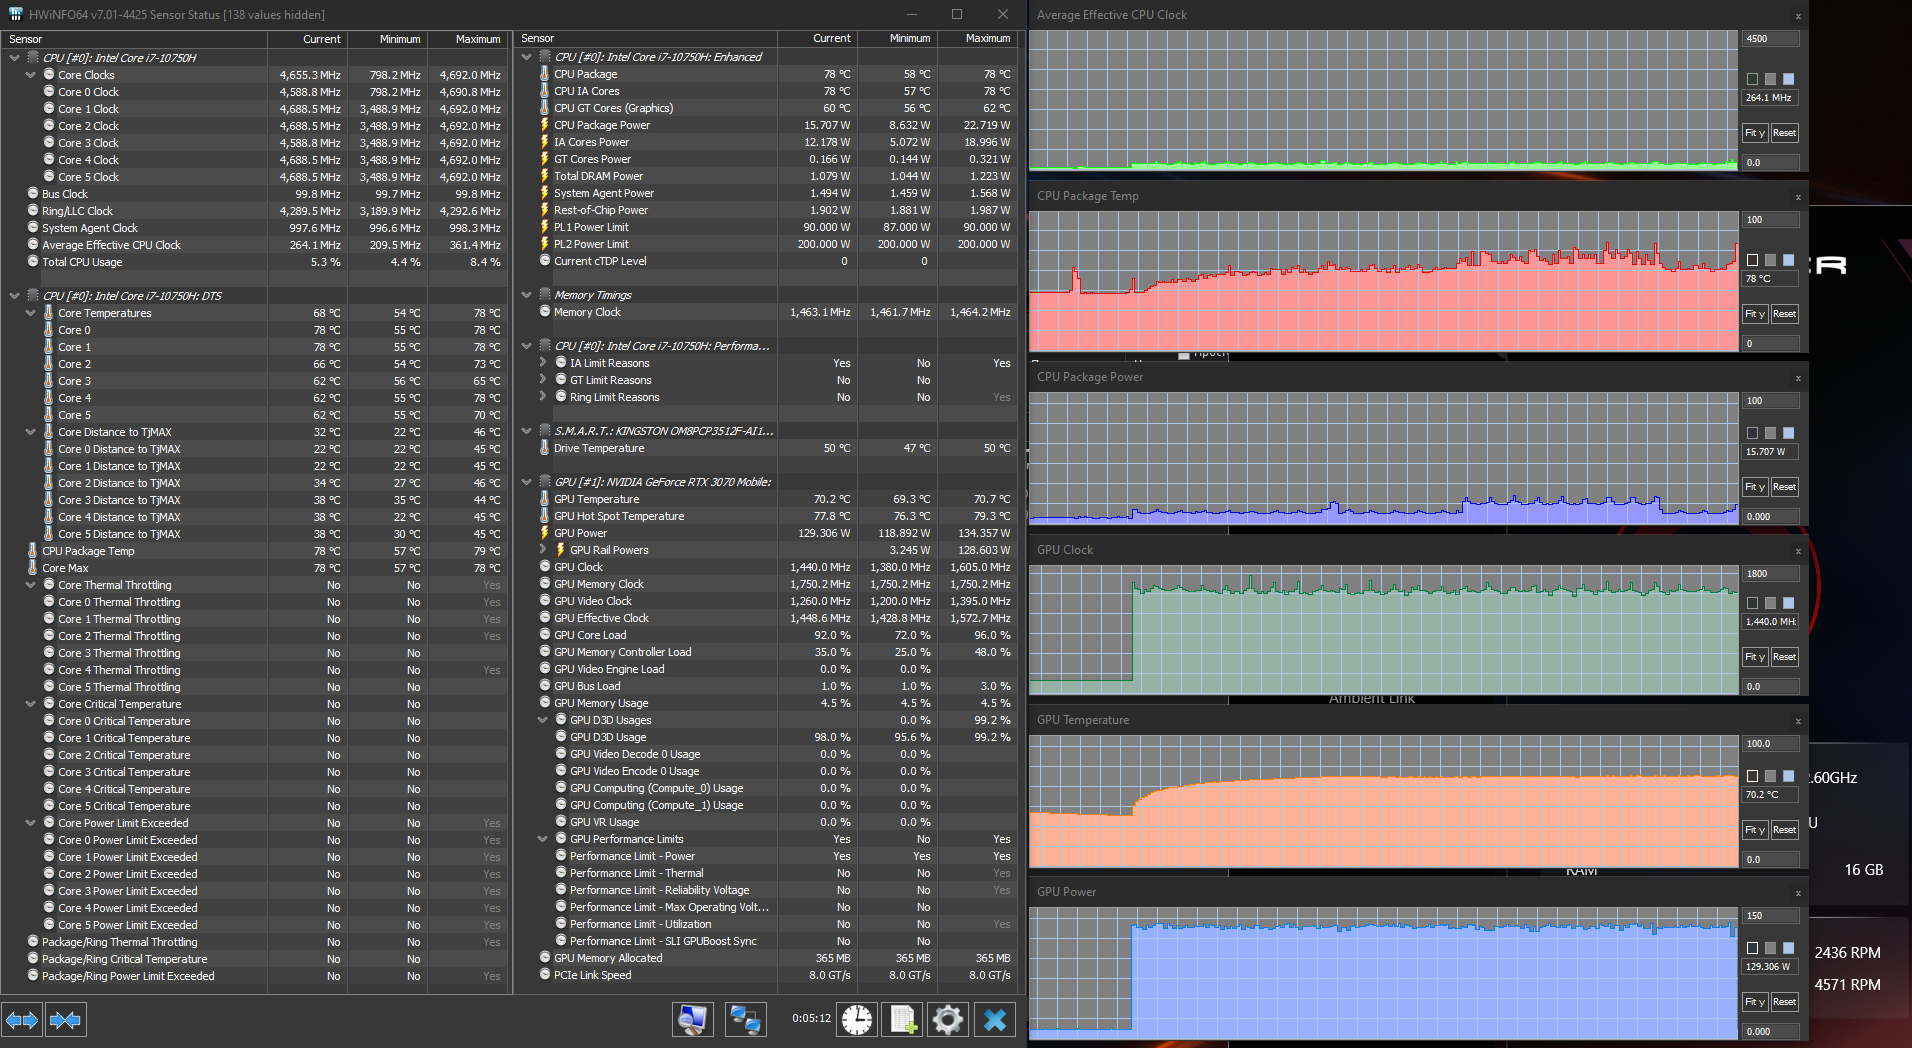
Task: Click the thermometer icon beside CPU Package
Action: [545, 74]
